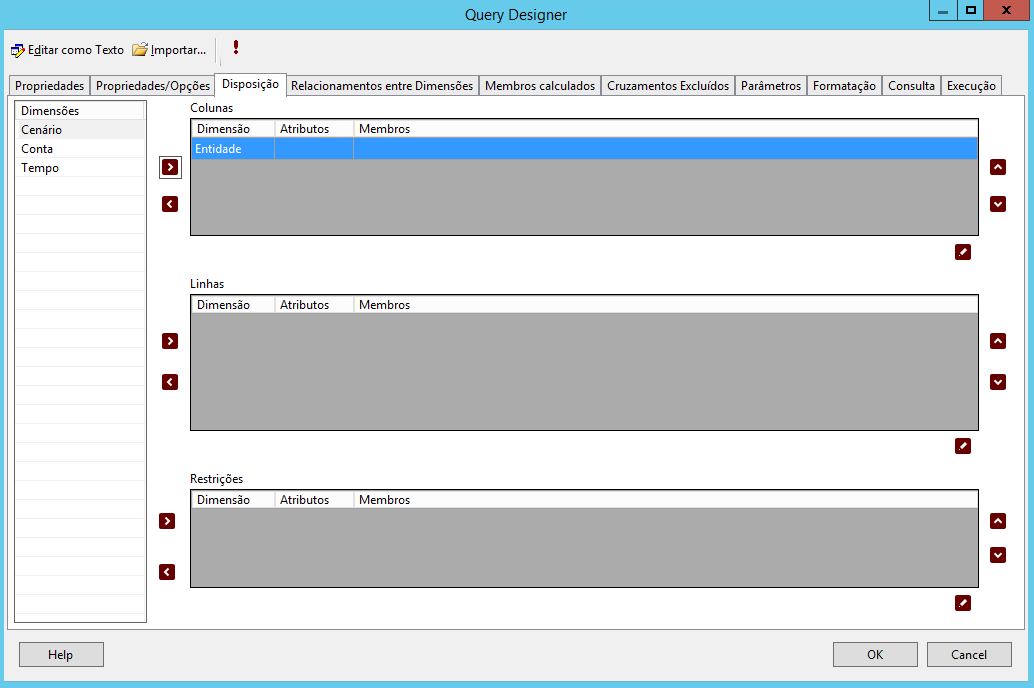
Task: Click Dimensão column header in Colunas
Action: (x=233, y=129)
